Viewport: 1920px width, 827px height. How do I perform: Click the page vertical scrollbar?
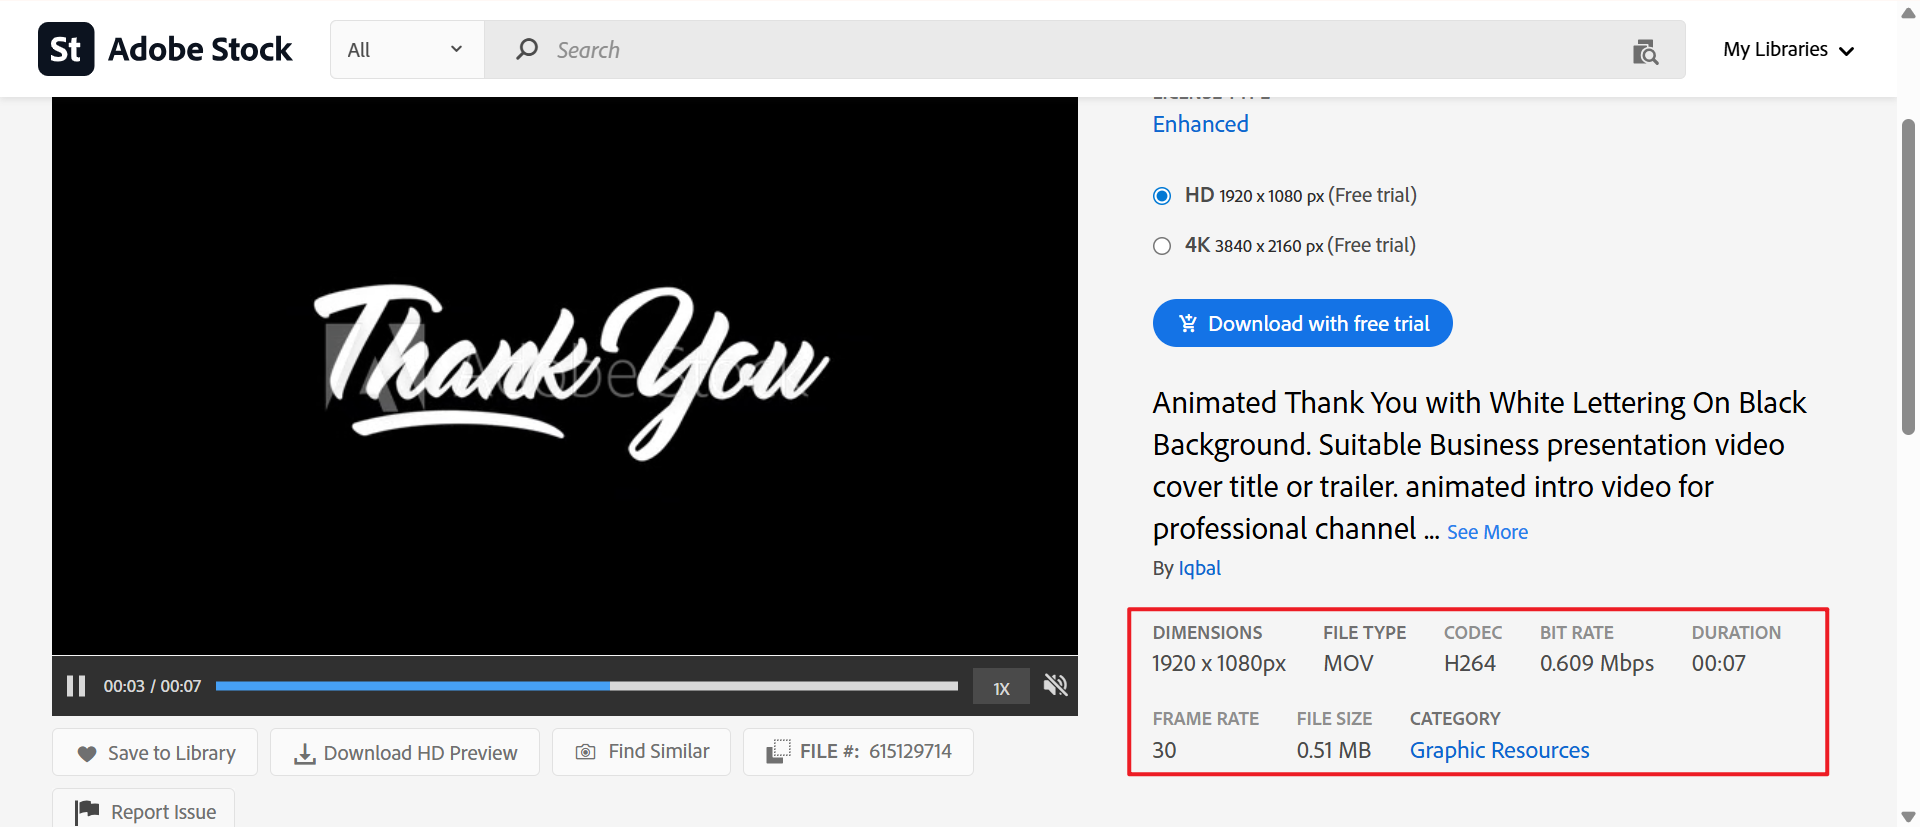pos(1908,277)
